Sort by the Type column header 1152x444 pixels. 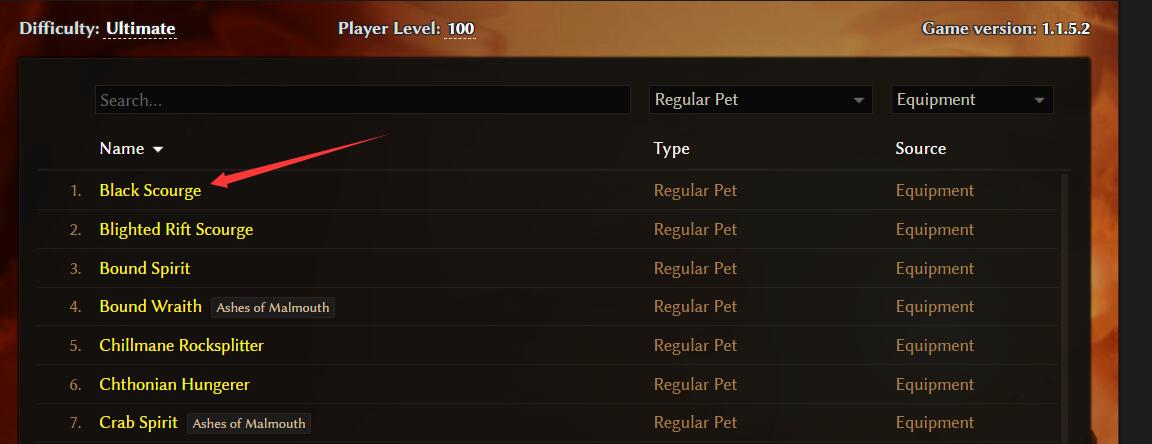pyautogui.click(x=672, y=148)
